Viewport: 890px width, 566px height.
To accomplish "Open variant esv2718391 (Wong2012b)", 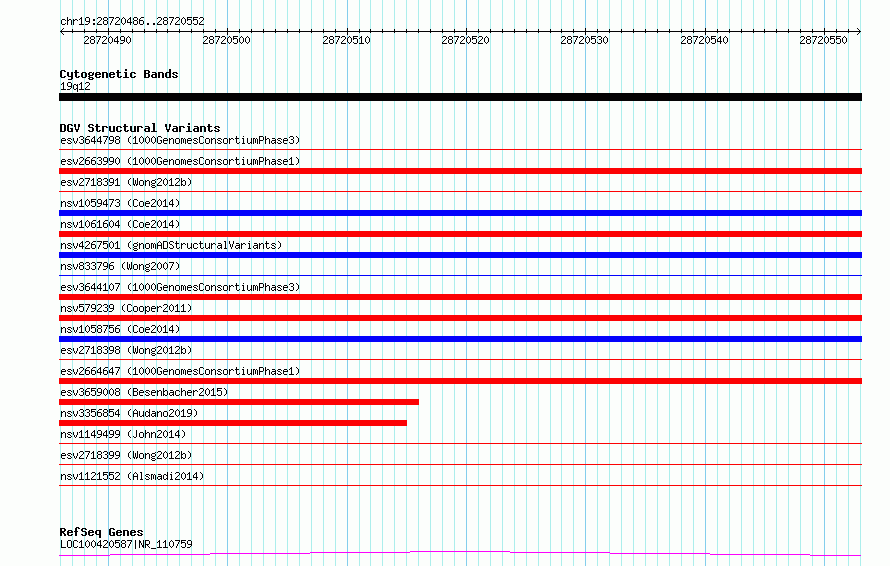I will pos(126,182).
